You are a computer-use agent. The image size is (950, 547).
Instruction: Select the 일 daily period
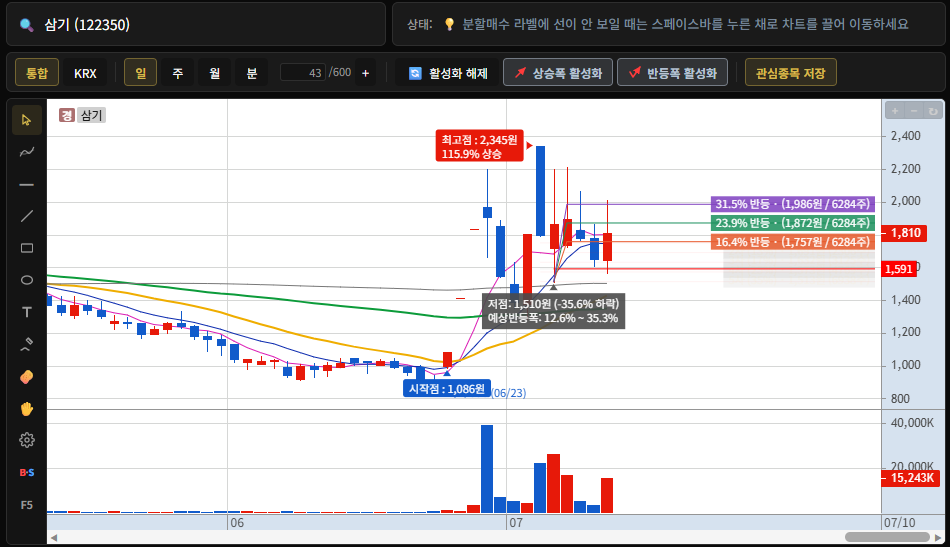pos(141,73)
